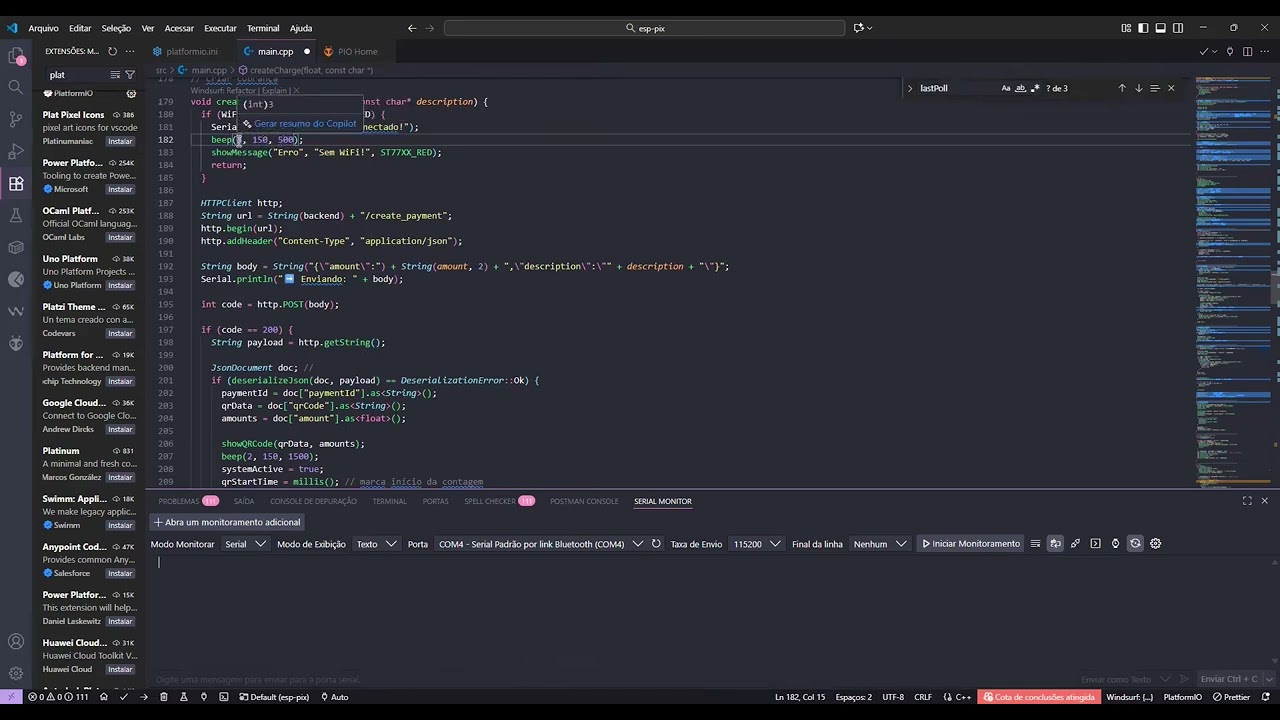Expand the find widget replace chevron

click(910, 88)
